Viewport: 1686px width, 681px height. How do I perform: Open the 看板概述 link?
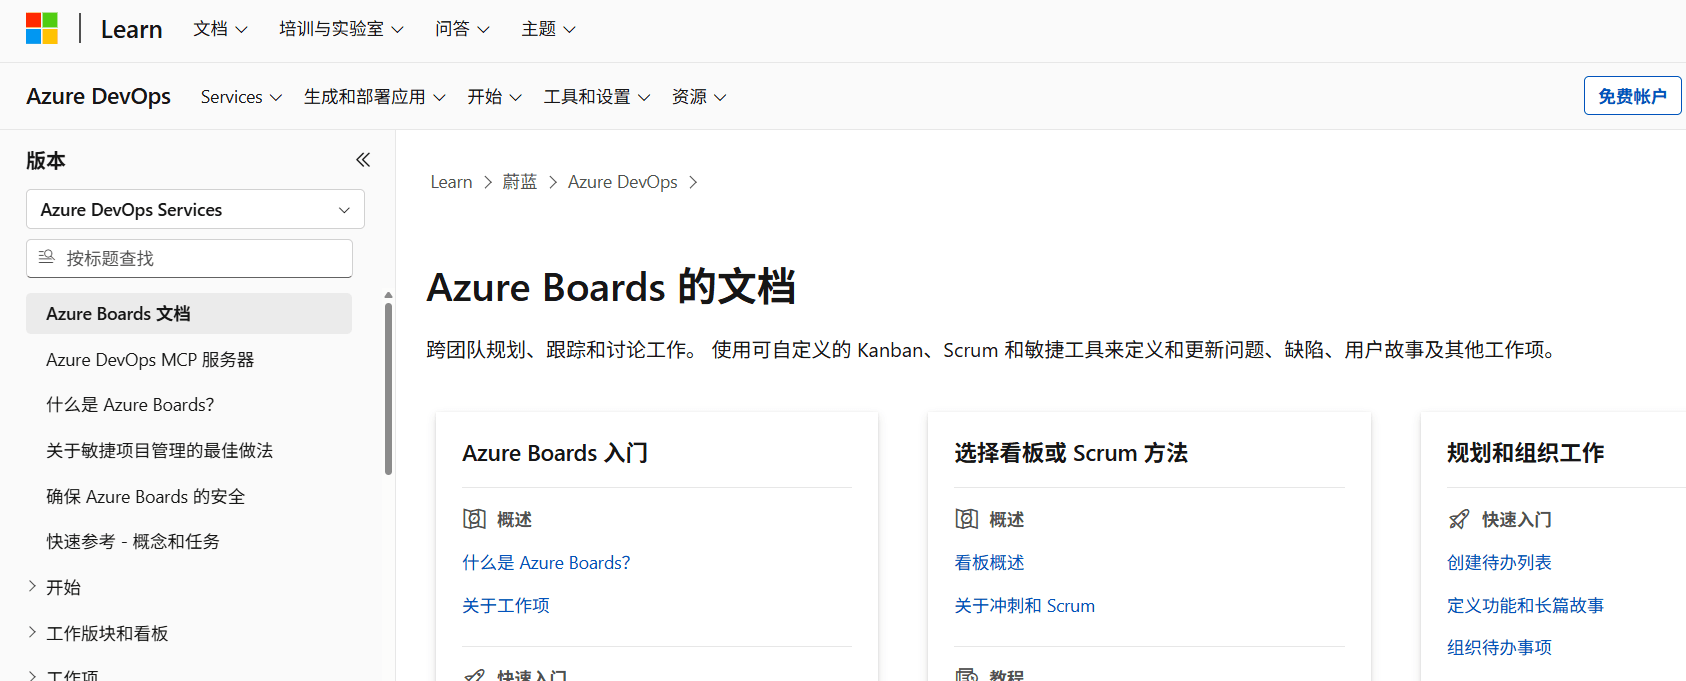click(x=989, y=563)
